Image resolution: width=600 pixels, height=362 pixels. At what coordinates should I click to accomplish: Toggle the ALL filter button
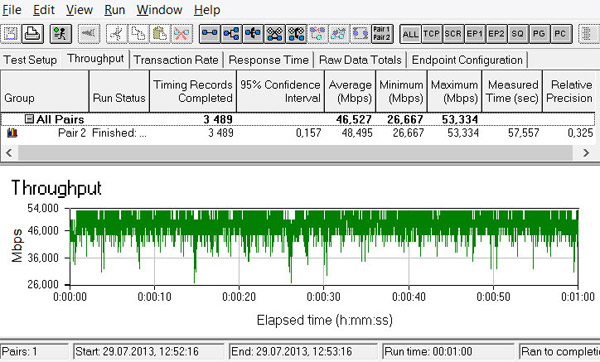pos(410,34)
